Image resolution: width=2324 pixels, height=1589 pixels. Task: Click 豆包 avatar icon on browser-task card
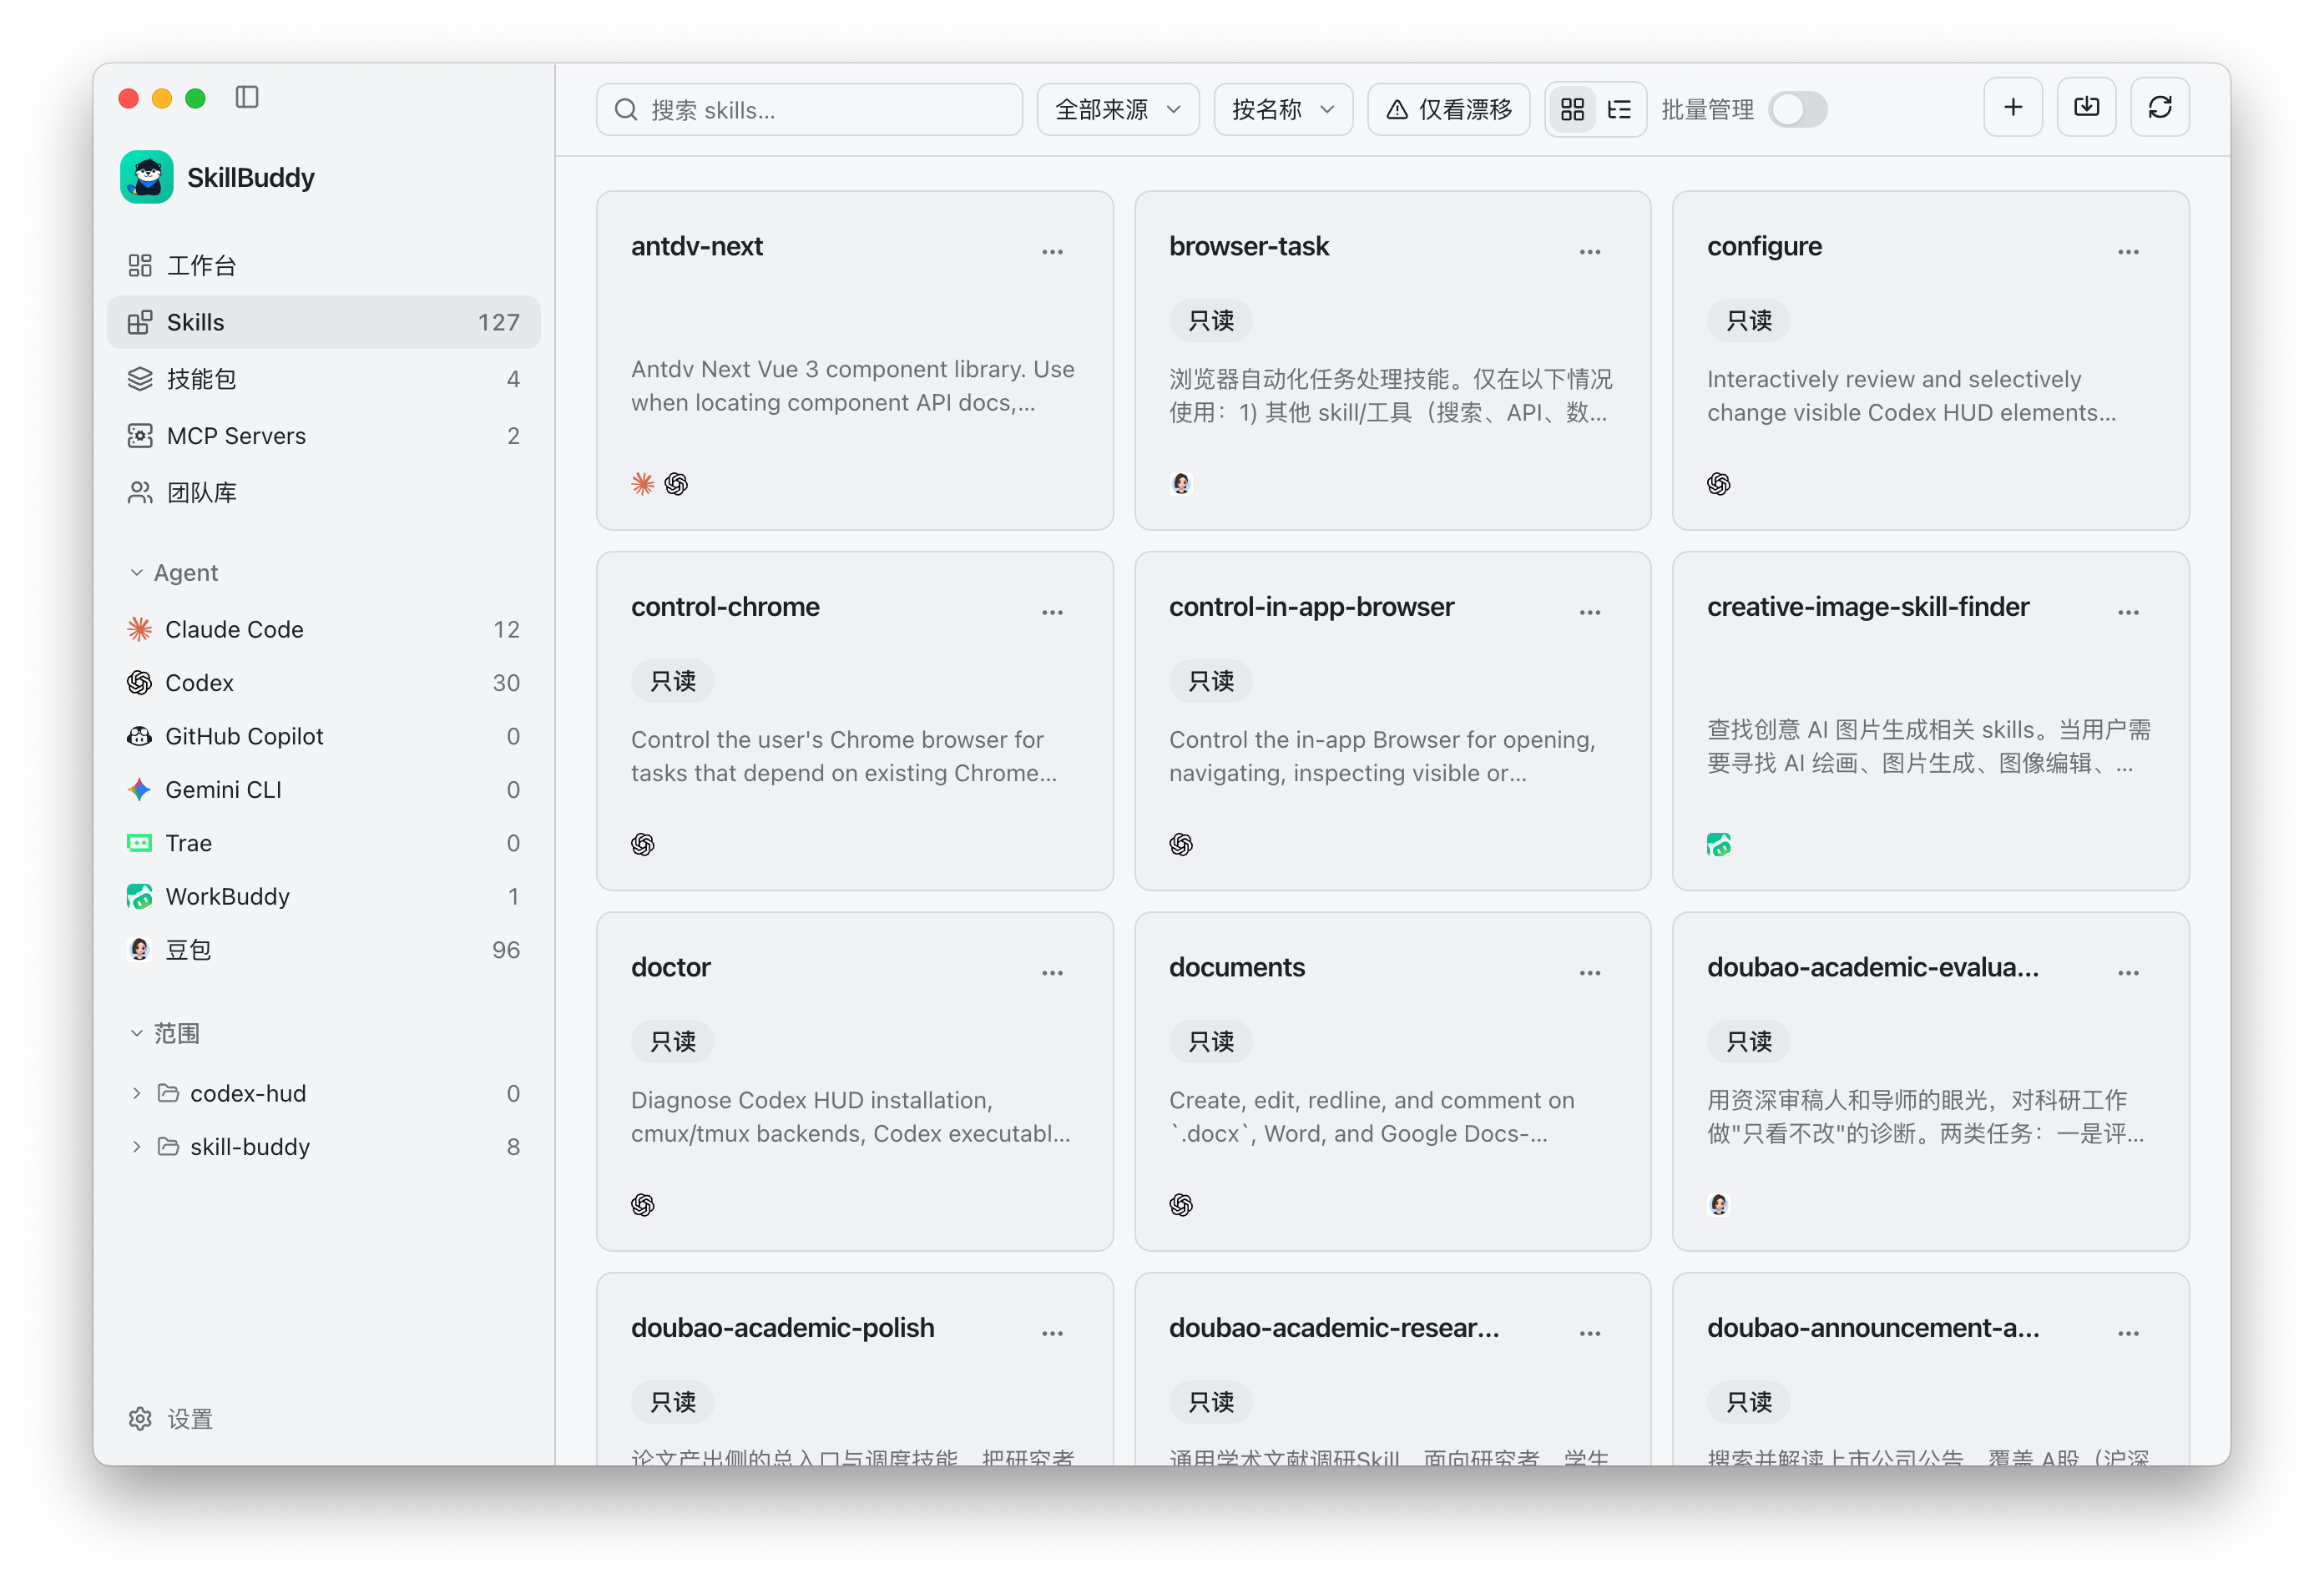(1181, 484)
